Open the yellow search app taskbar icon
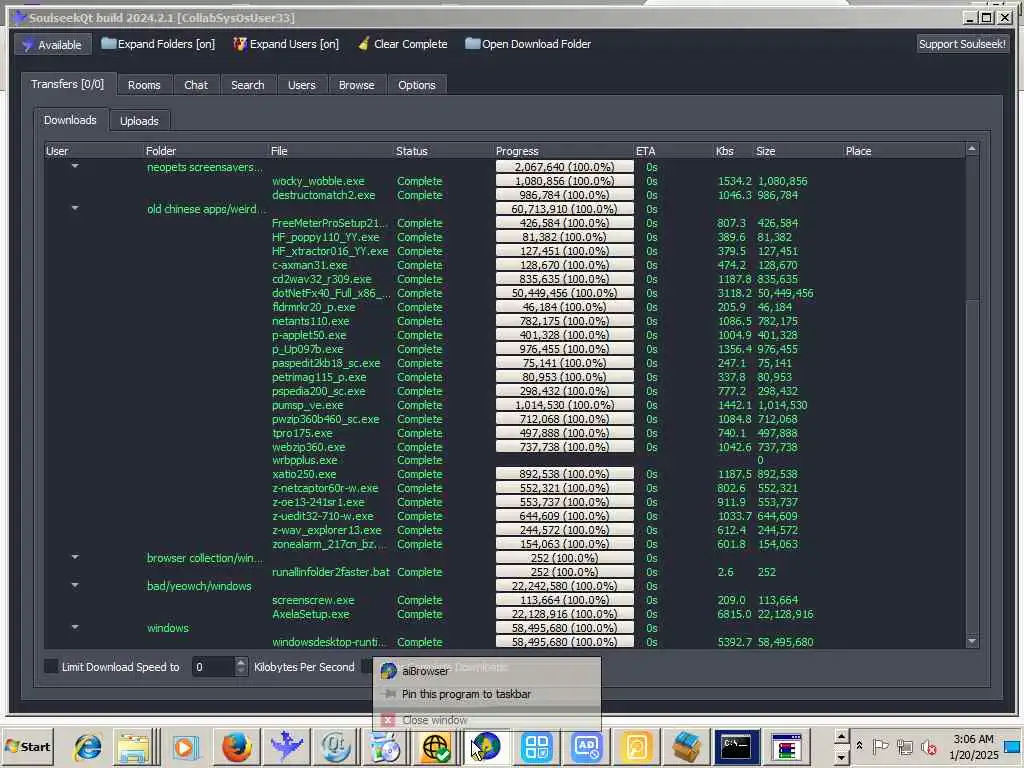The height and width of the screenshot is (768, 1024). click(x=636, y=746)
